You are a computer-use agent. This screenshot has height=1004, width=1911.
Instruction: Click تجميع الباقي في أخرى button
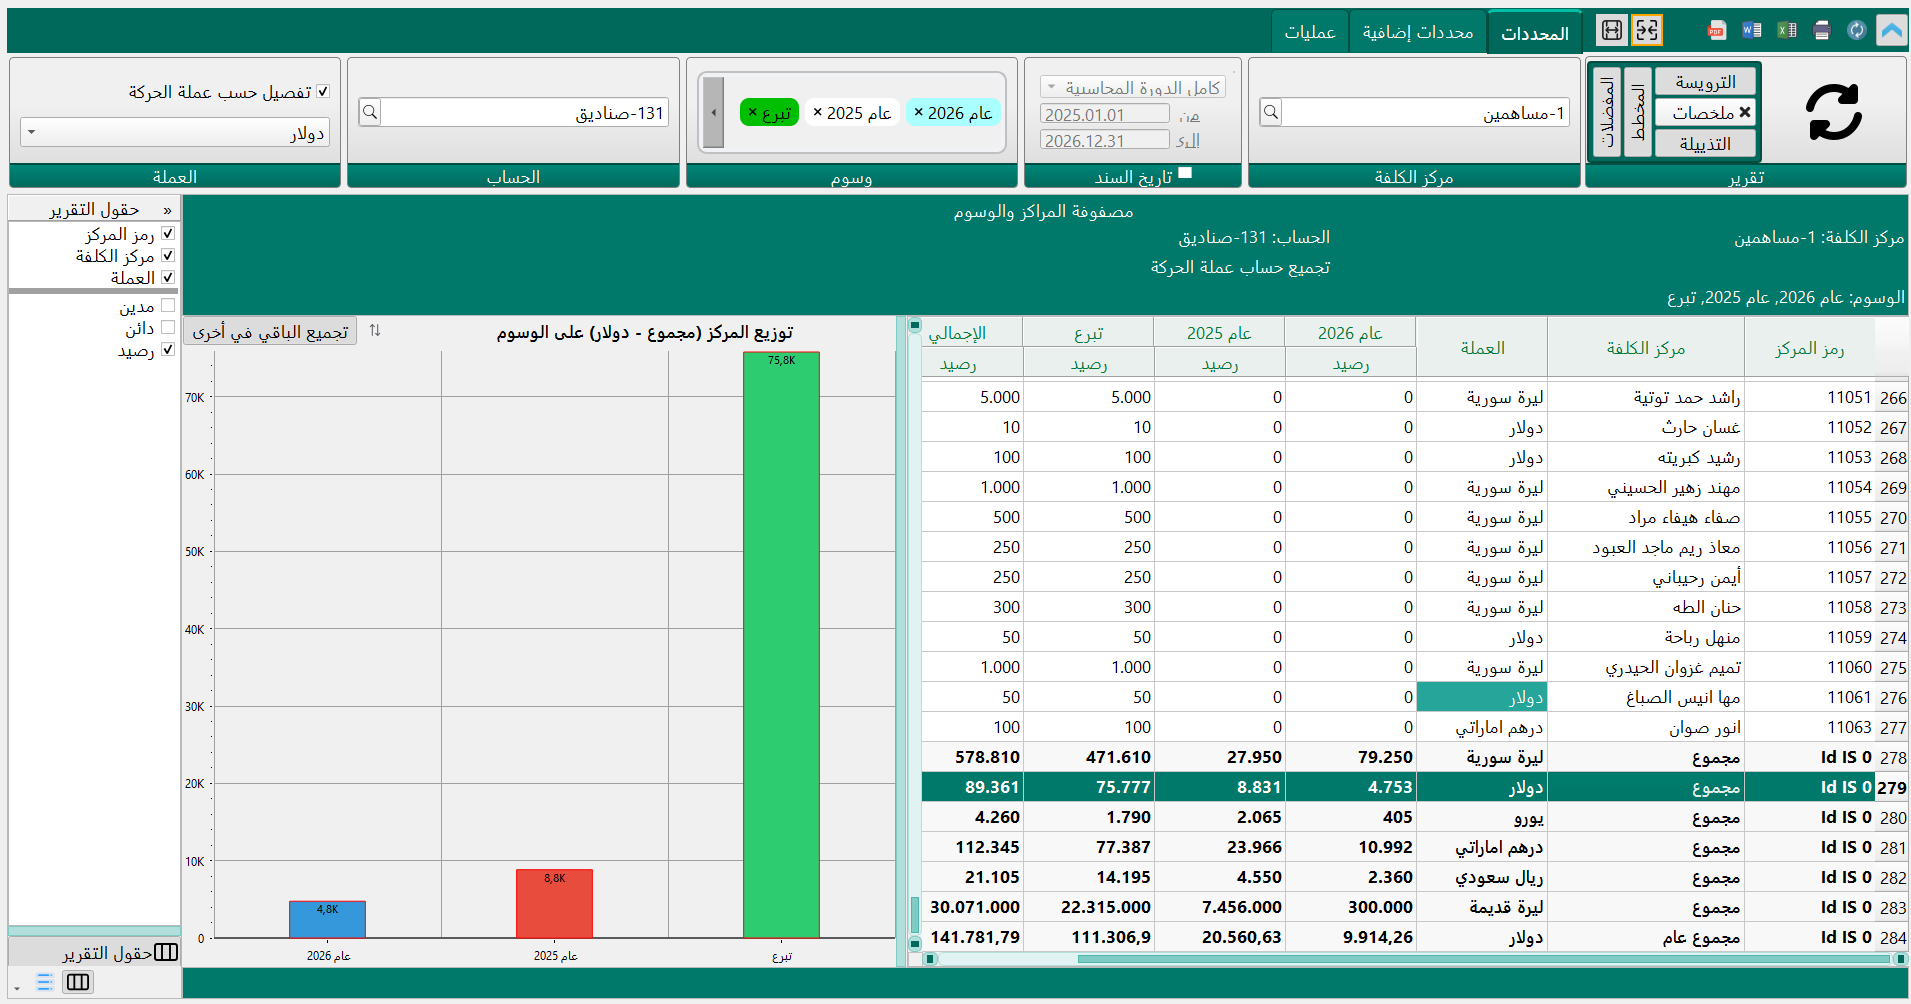click(x=270, y=331)
